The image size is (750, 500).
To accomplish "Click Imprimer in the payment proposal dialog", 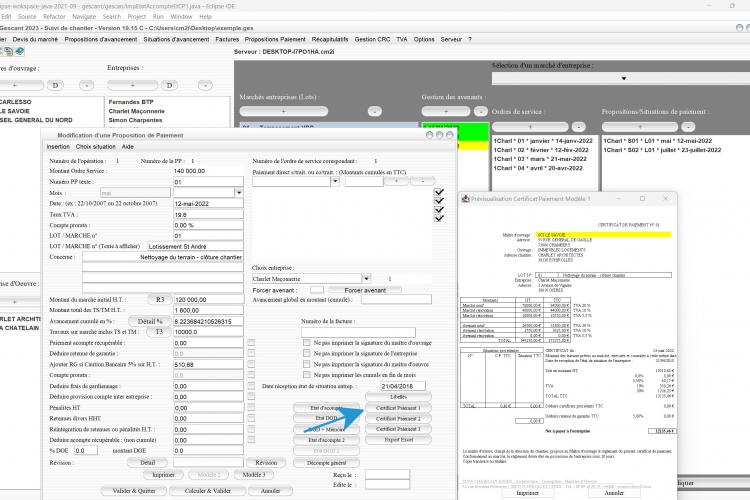I will click(164, 475).
